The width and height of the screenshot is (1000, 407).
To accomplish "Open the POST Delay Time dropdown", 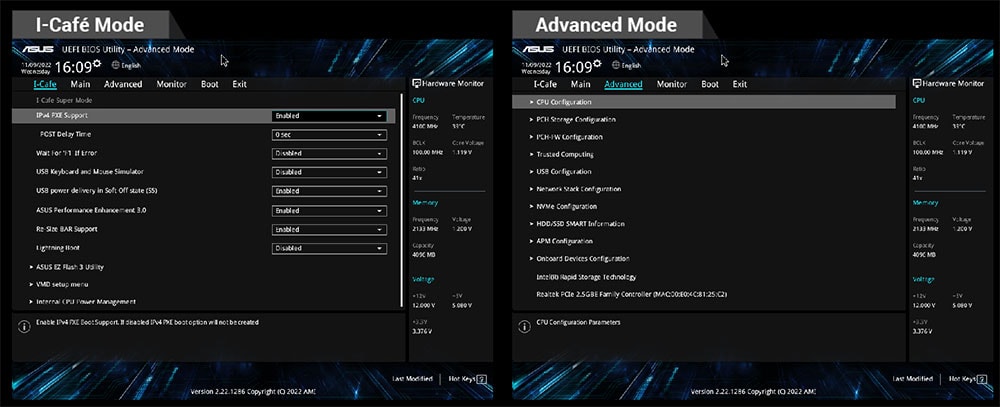I will click(x=329, y=135).
